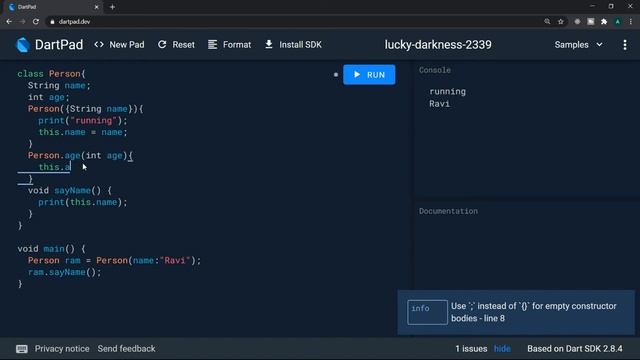640x360 pixels.
Task: Go forward in browser history
Action: [22, 22]
